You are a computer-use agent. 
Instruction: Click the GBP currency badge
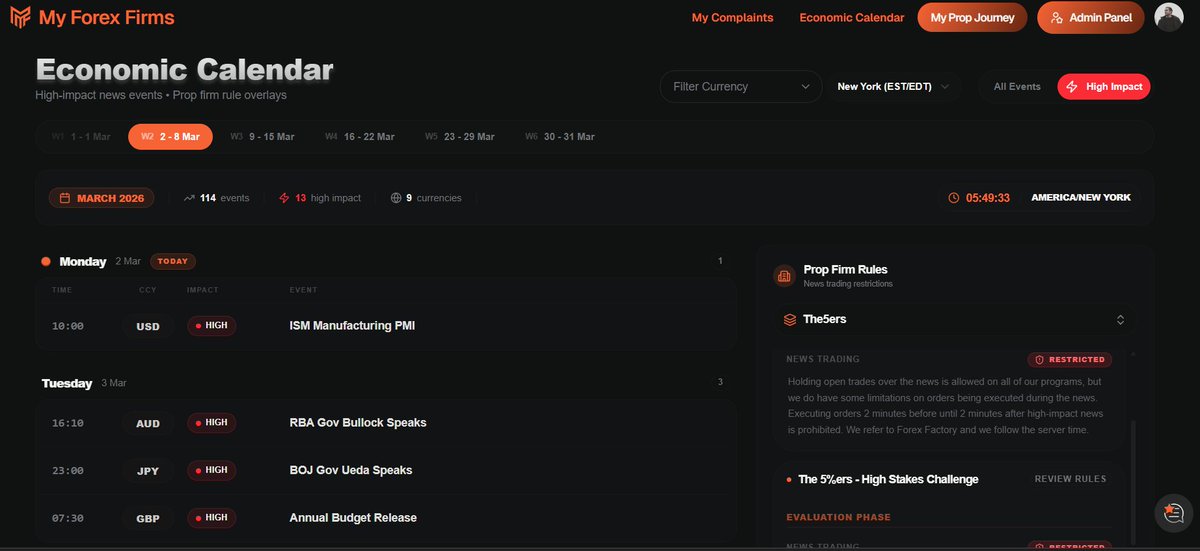(148, 518)
